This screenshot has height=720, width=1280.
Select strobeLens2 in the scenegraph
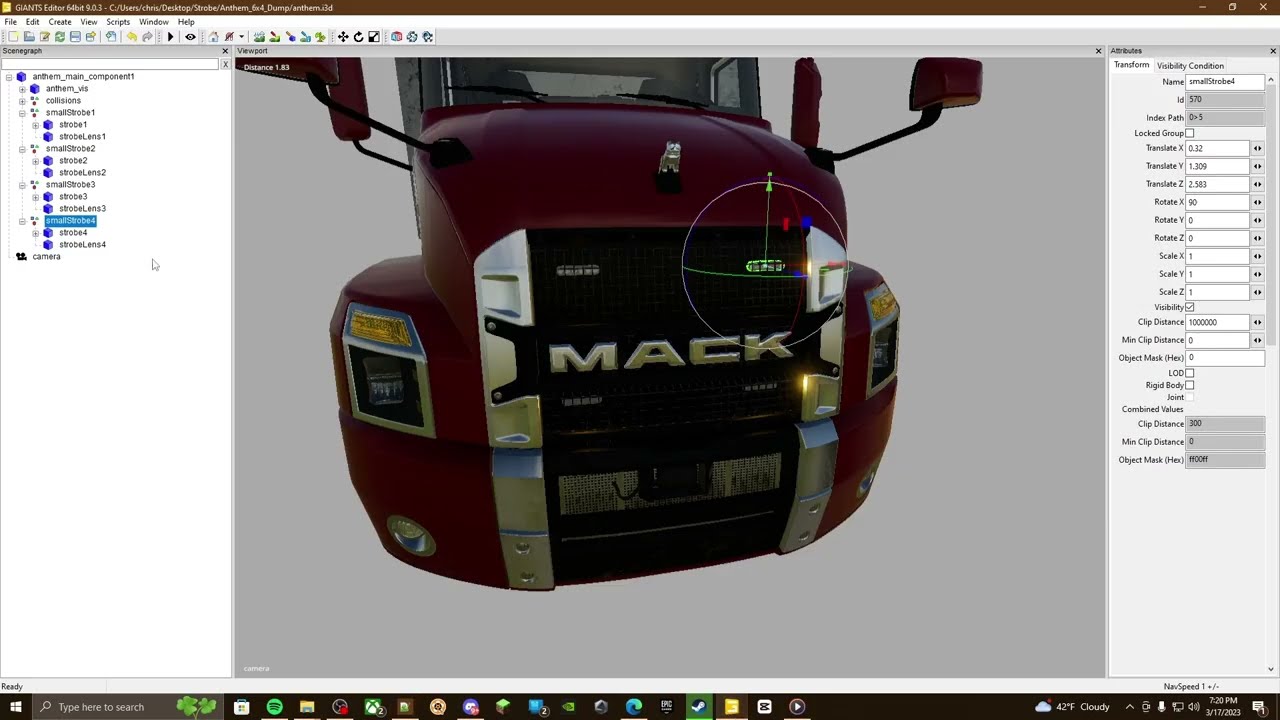coord(82,173)
